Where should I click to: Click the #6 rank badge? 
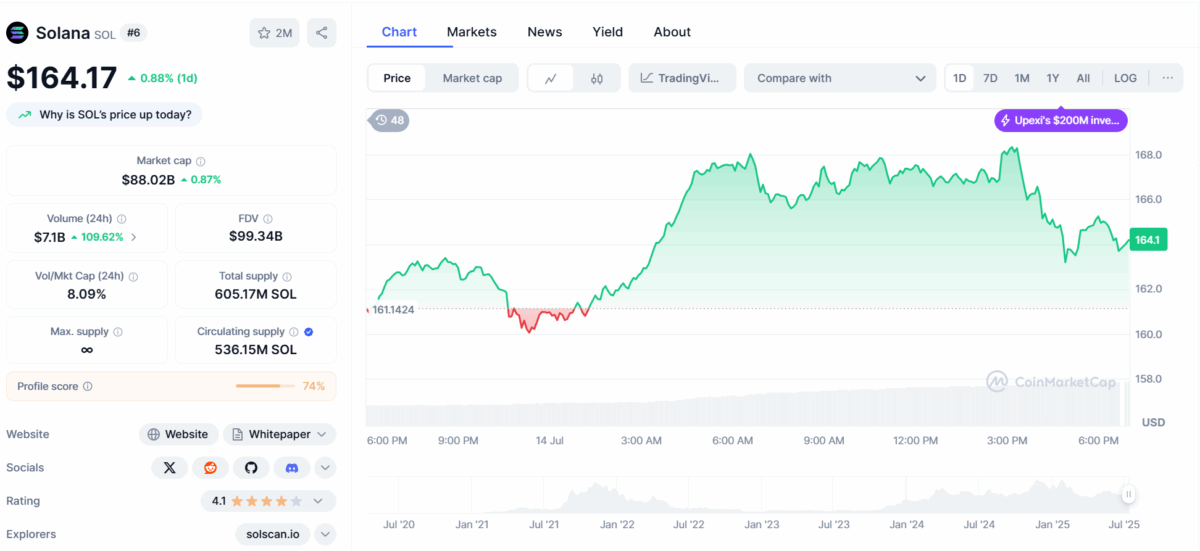pos(134,33)
